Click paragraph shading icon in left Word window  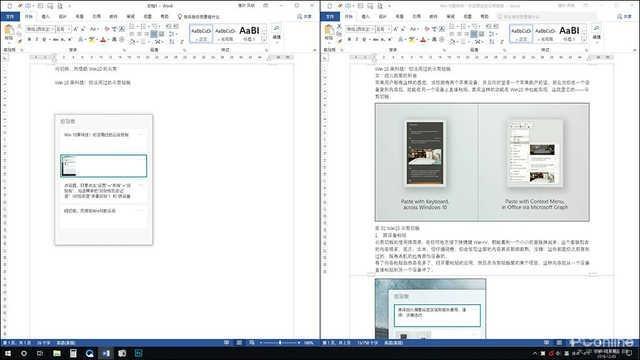click(x=132, y=42)
